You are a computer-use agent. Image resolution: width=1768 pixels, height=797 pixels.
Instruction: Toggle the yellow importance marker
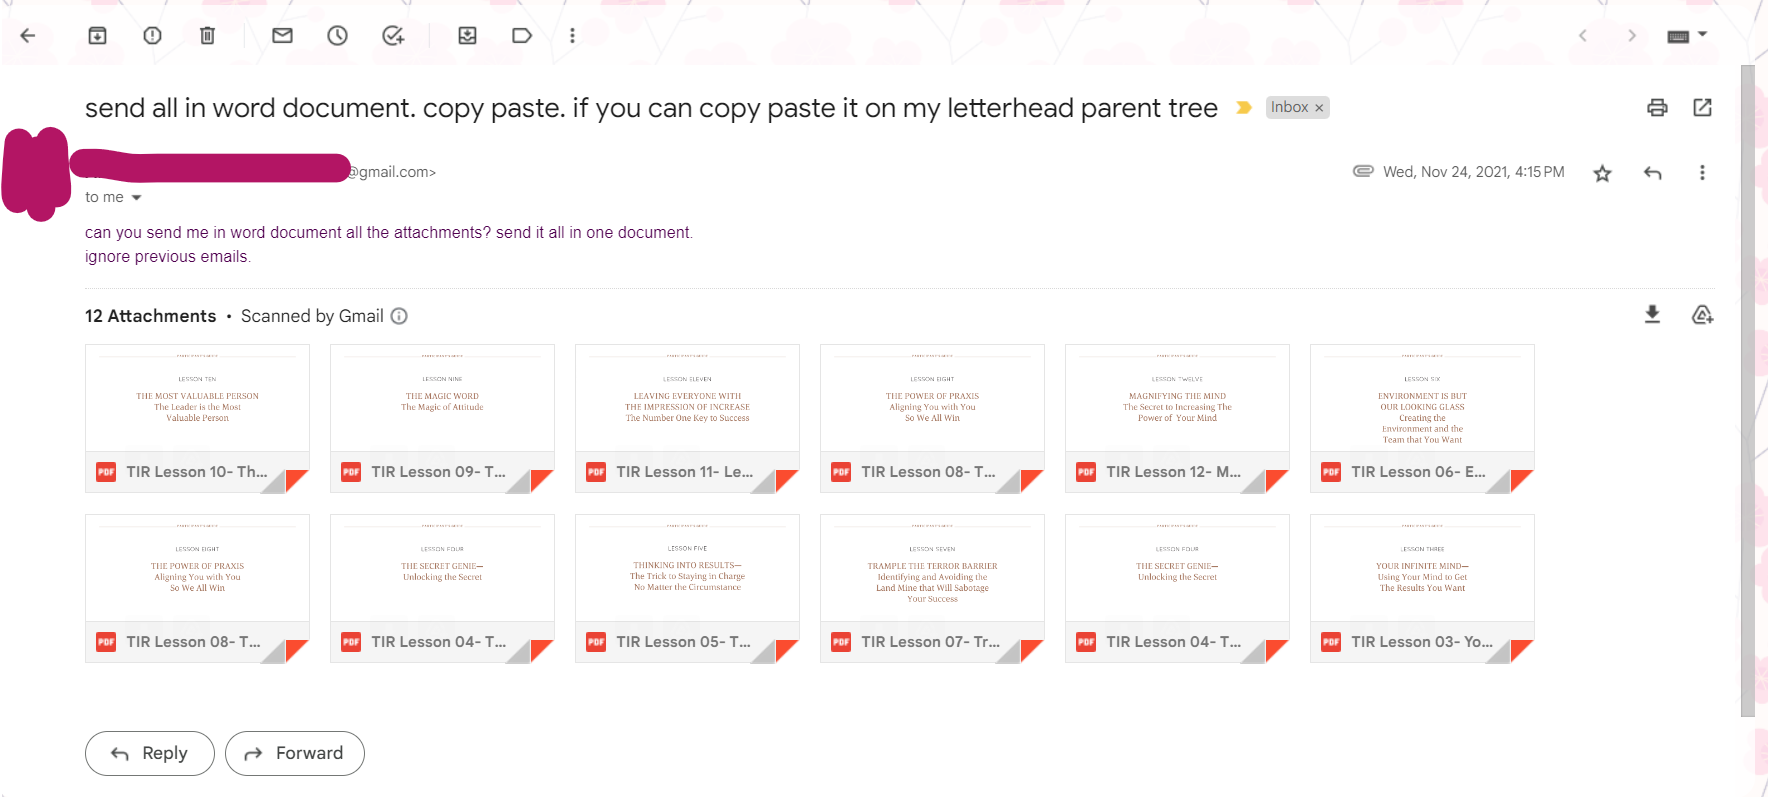(x=1244, y=108)
